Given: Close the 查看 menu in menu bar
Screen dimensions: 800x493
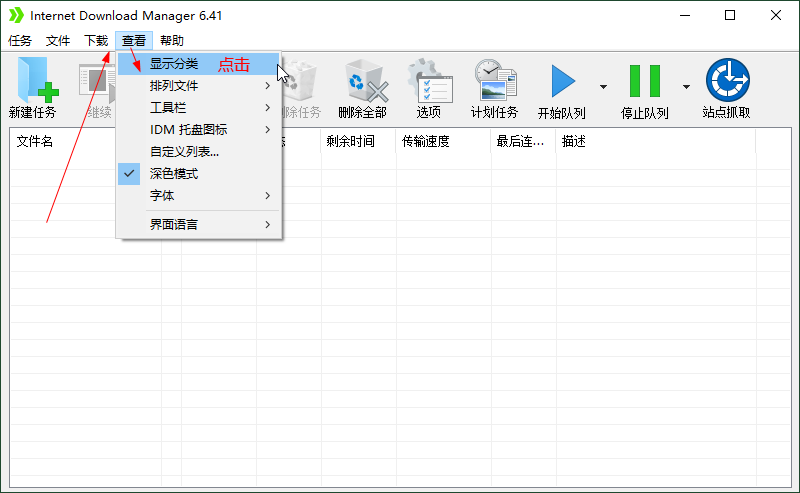Looking at the screenshot, I should pyautogui.click(x=134, y=41).
